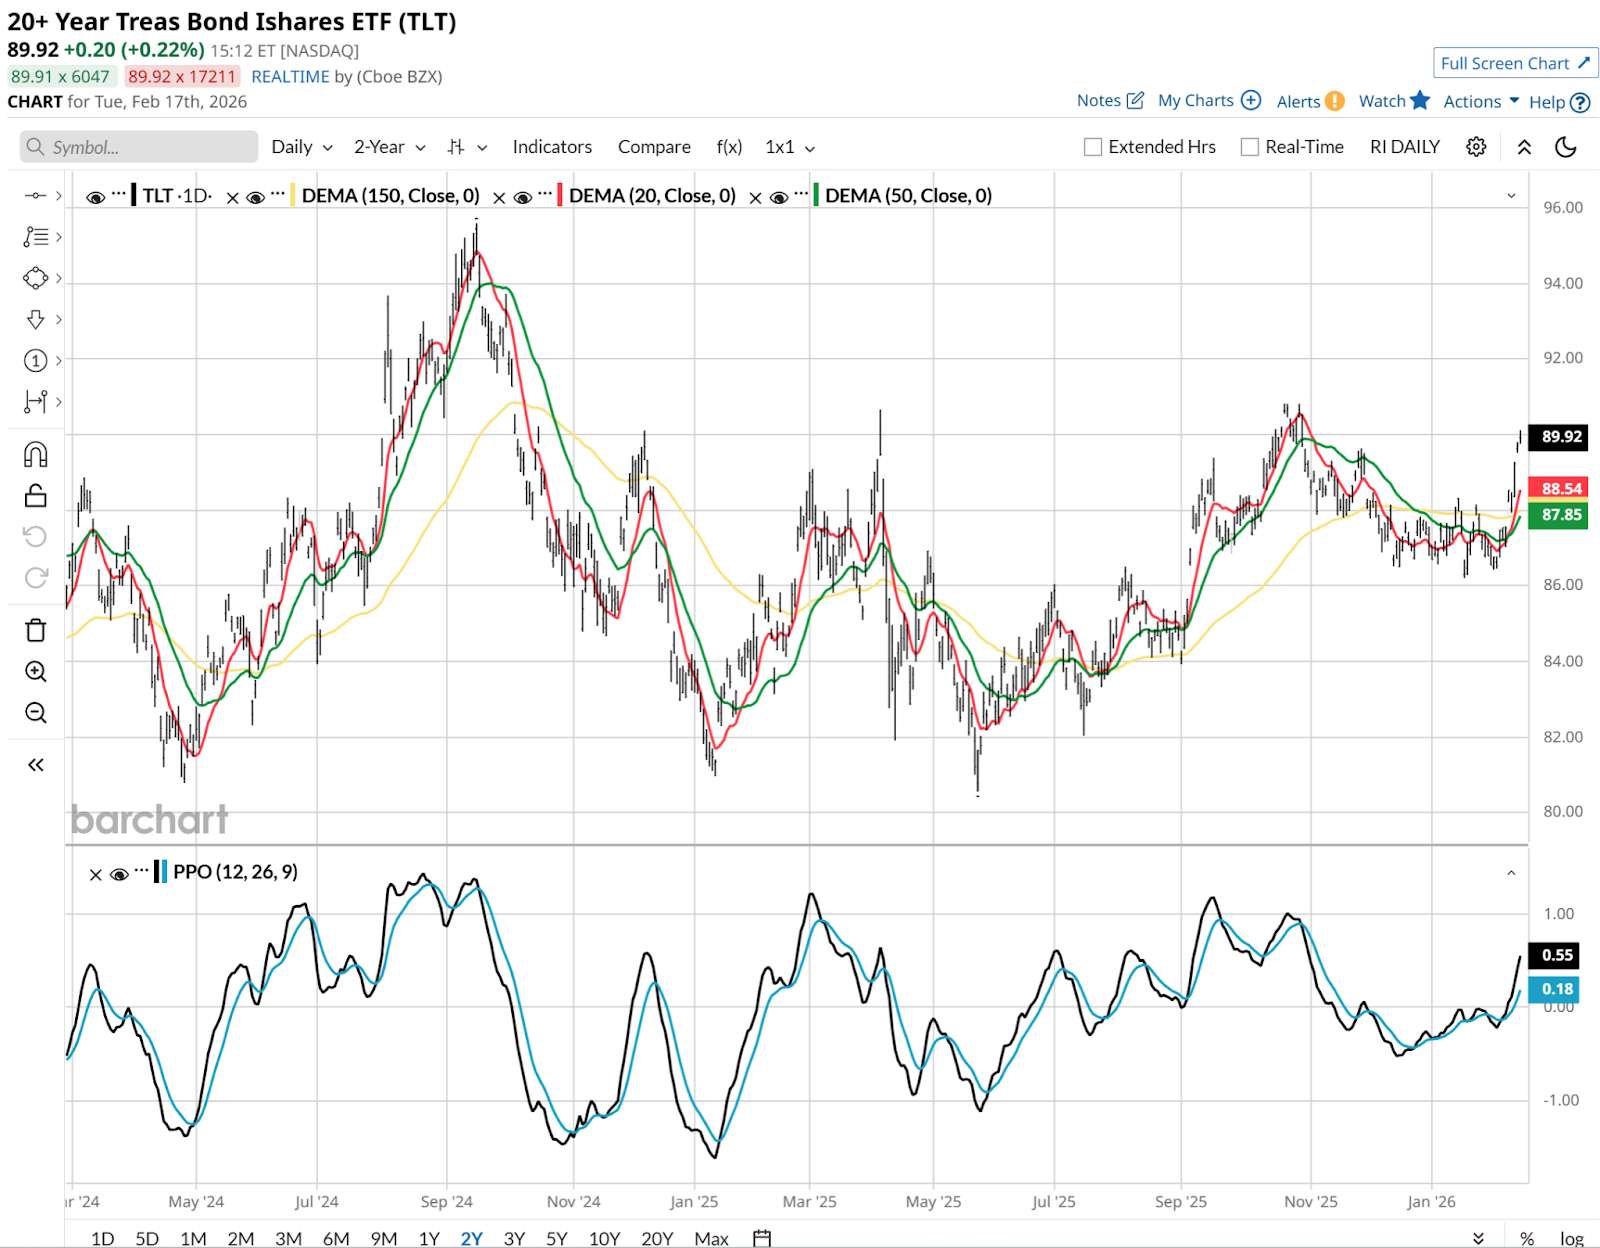
Task: Click the Full Screen Chart button
Action: tap(1514, 63)
